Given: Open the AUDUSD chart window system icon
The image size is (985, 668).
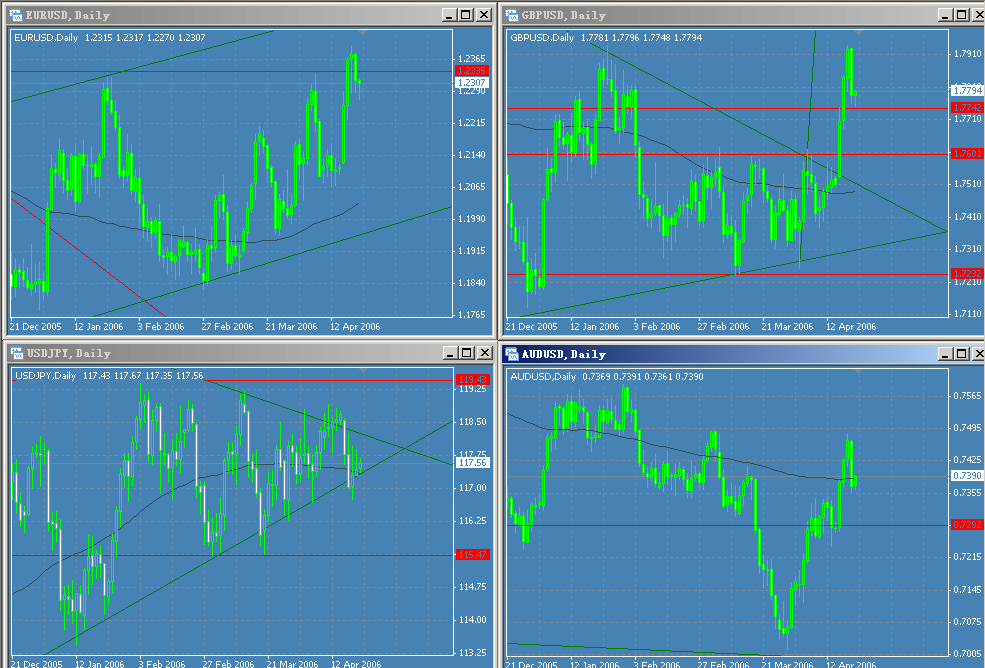Looking at the screenshot, I should click(x=512, y=354).
